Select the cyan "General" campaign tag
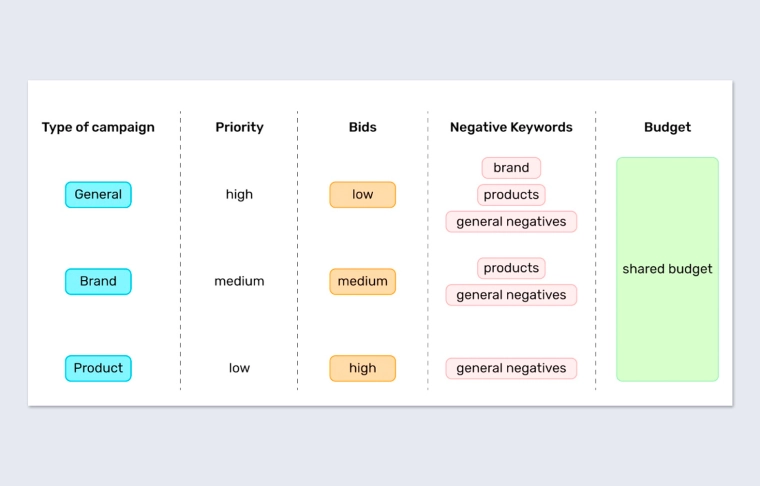The height and width of the screenshot is (486, 760). (x=98, y=195)
